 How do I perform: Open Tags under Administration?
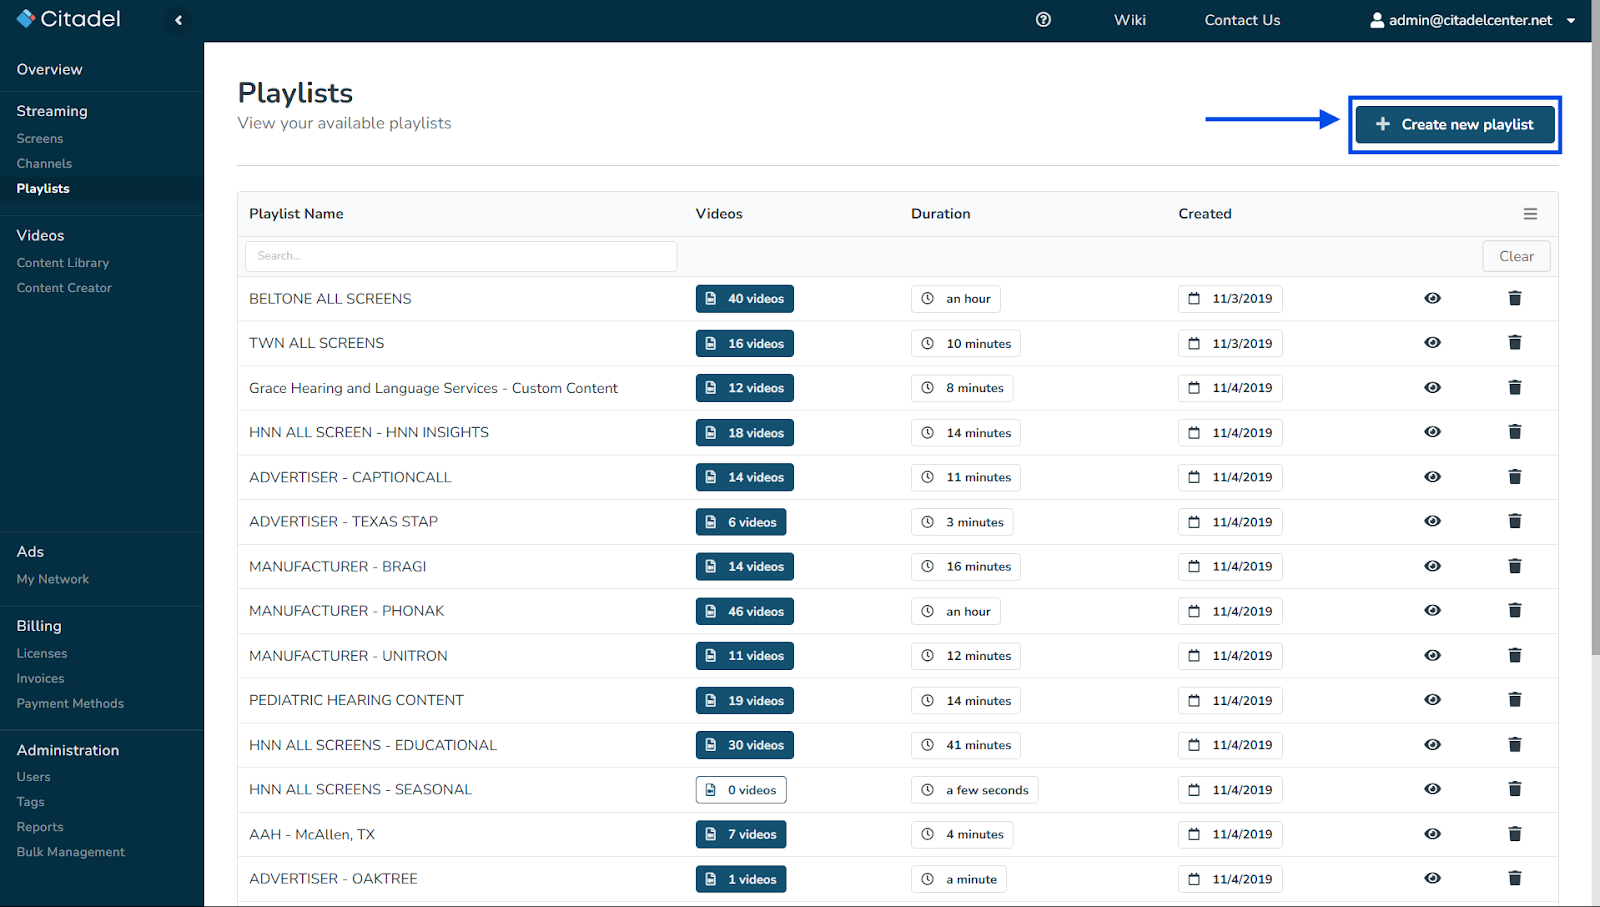pos(30,802)
